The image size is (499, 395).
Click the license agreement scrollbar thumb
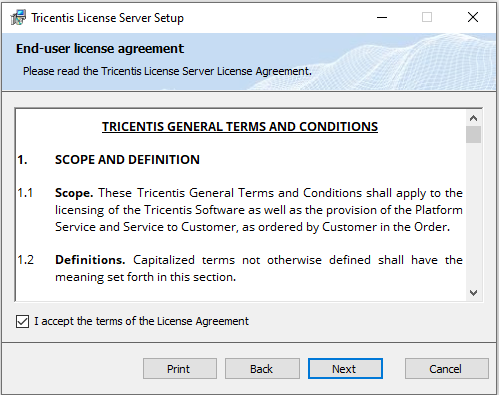click(473, 134)
